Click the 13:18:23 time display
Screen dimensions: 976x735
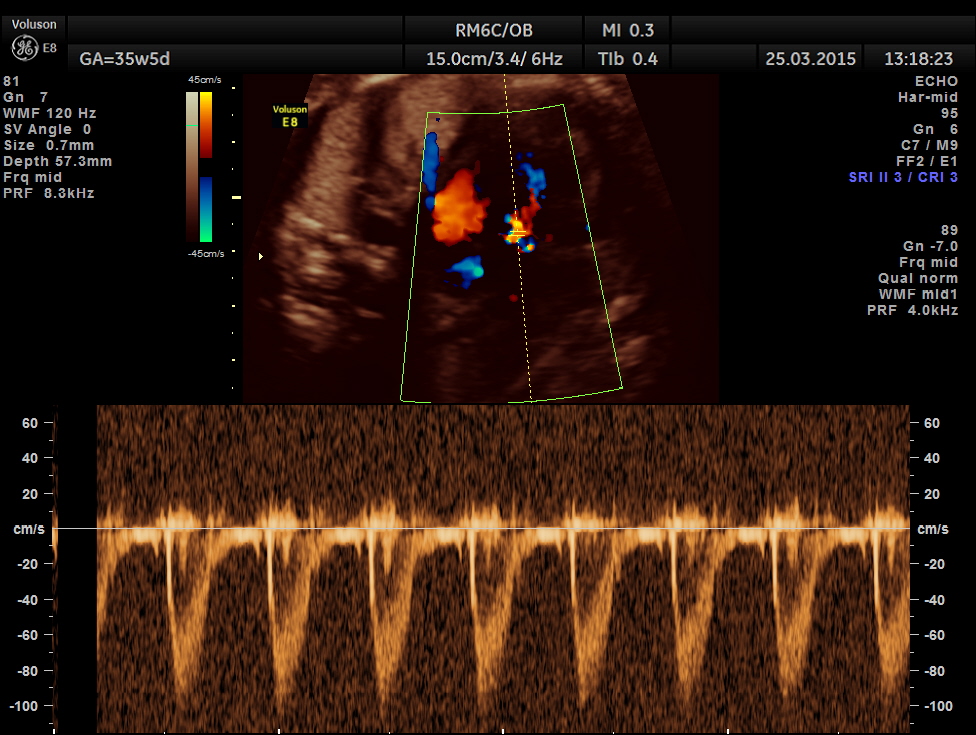[919, 59]
